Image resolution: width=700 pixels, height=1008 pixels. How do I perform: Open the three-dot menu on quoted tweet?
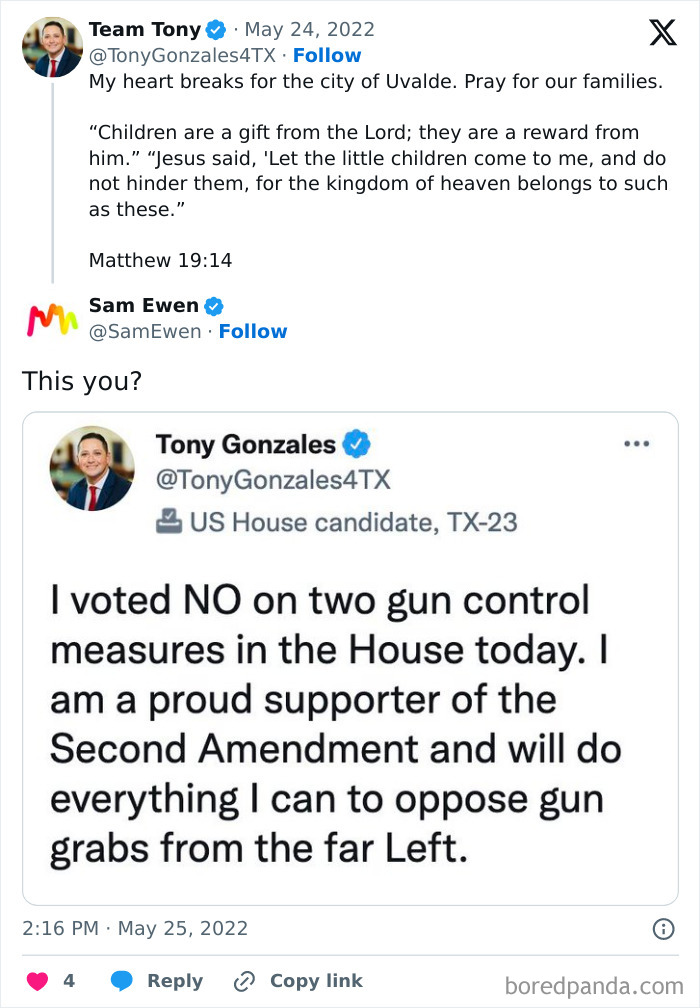point(636,443)
